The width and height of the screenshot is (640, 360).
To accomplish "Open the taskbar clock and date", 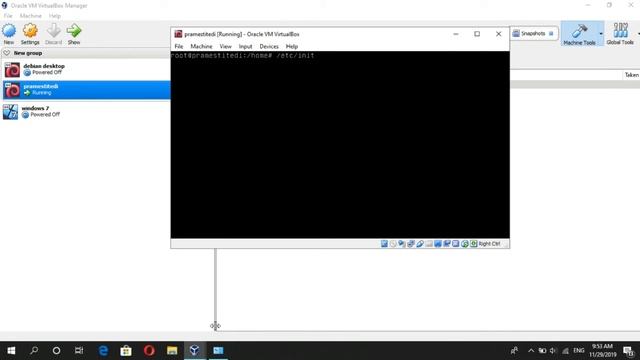I will [x=602, y=351].
